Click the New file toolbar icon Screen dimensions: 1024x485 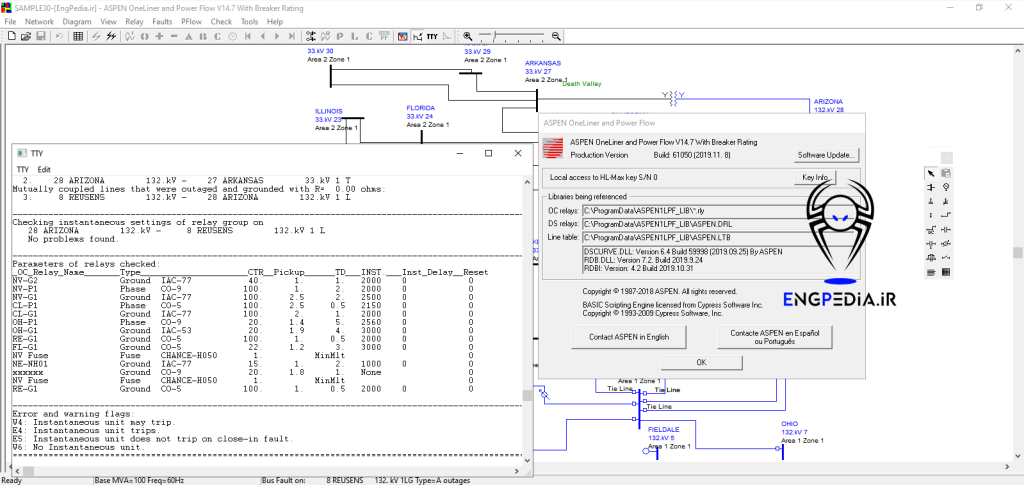pos(12,36)
